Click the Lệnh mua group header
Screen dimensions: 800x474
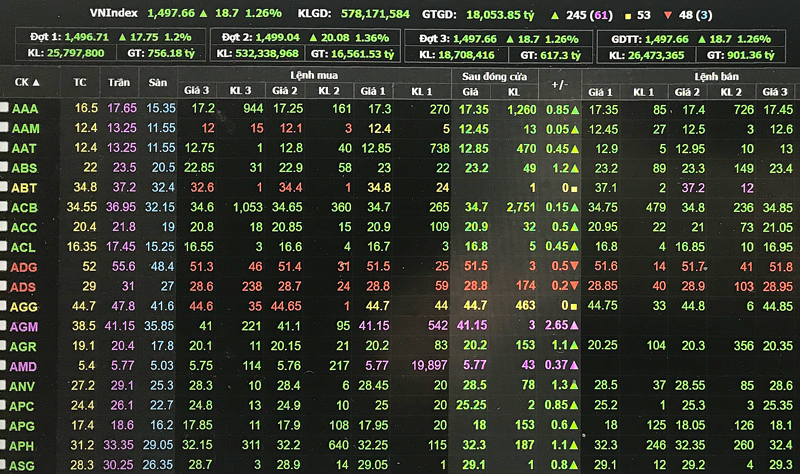click(314, 76)
